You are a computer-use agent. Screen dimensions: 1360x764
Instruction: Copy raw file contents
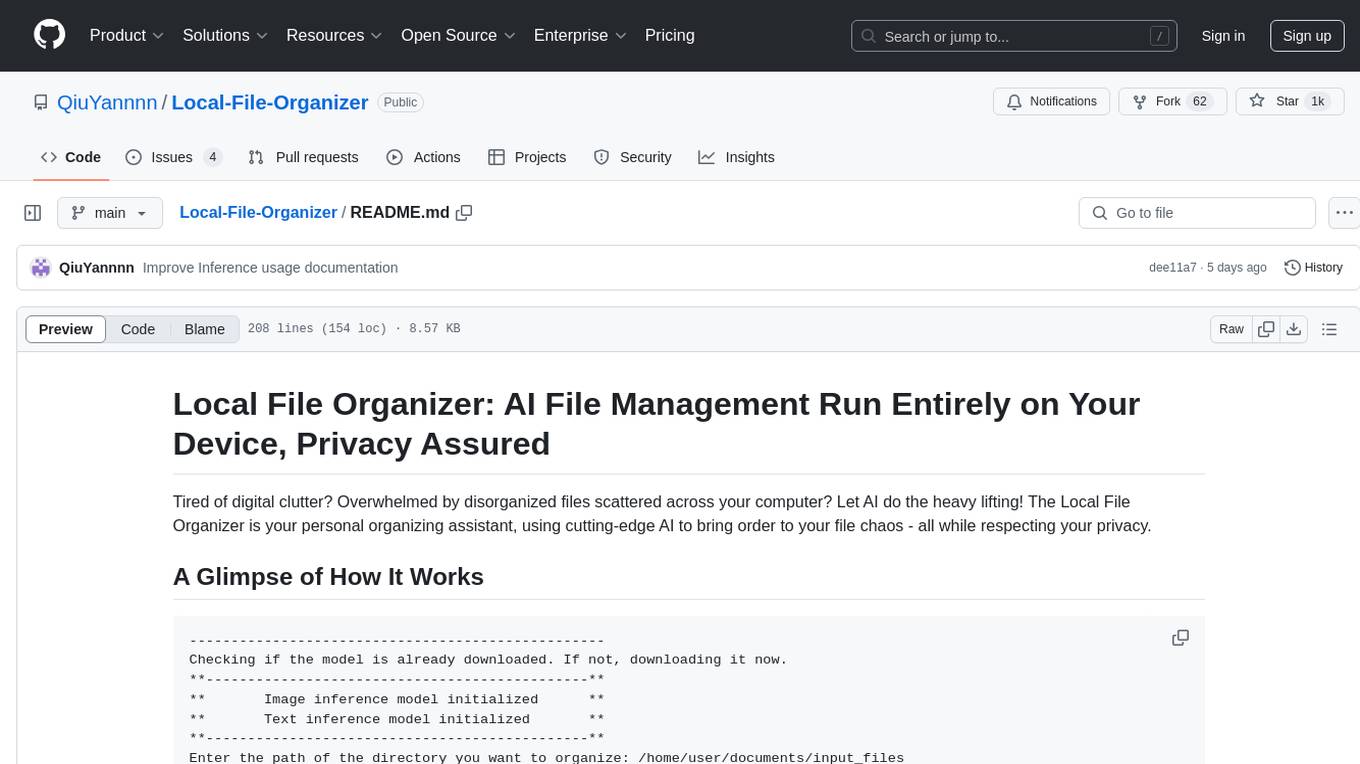tap(1266, 329)
